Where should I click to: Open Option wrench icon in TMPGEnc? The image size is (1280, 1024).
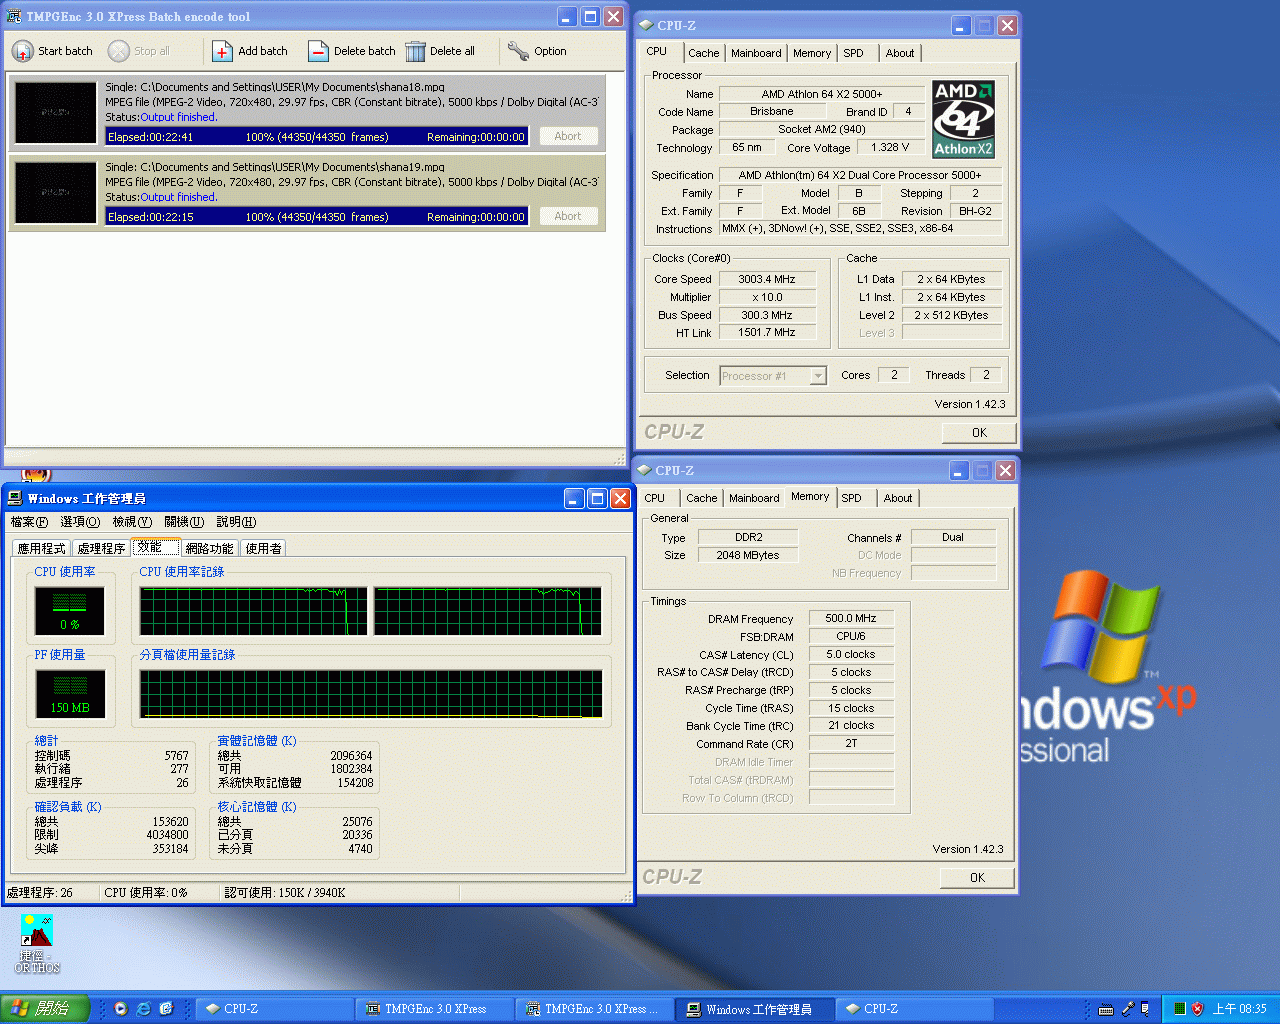click(x=518, y=51)
